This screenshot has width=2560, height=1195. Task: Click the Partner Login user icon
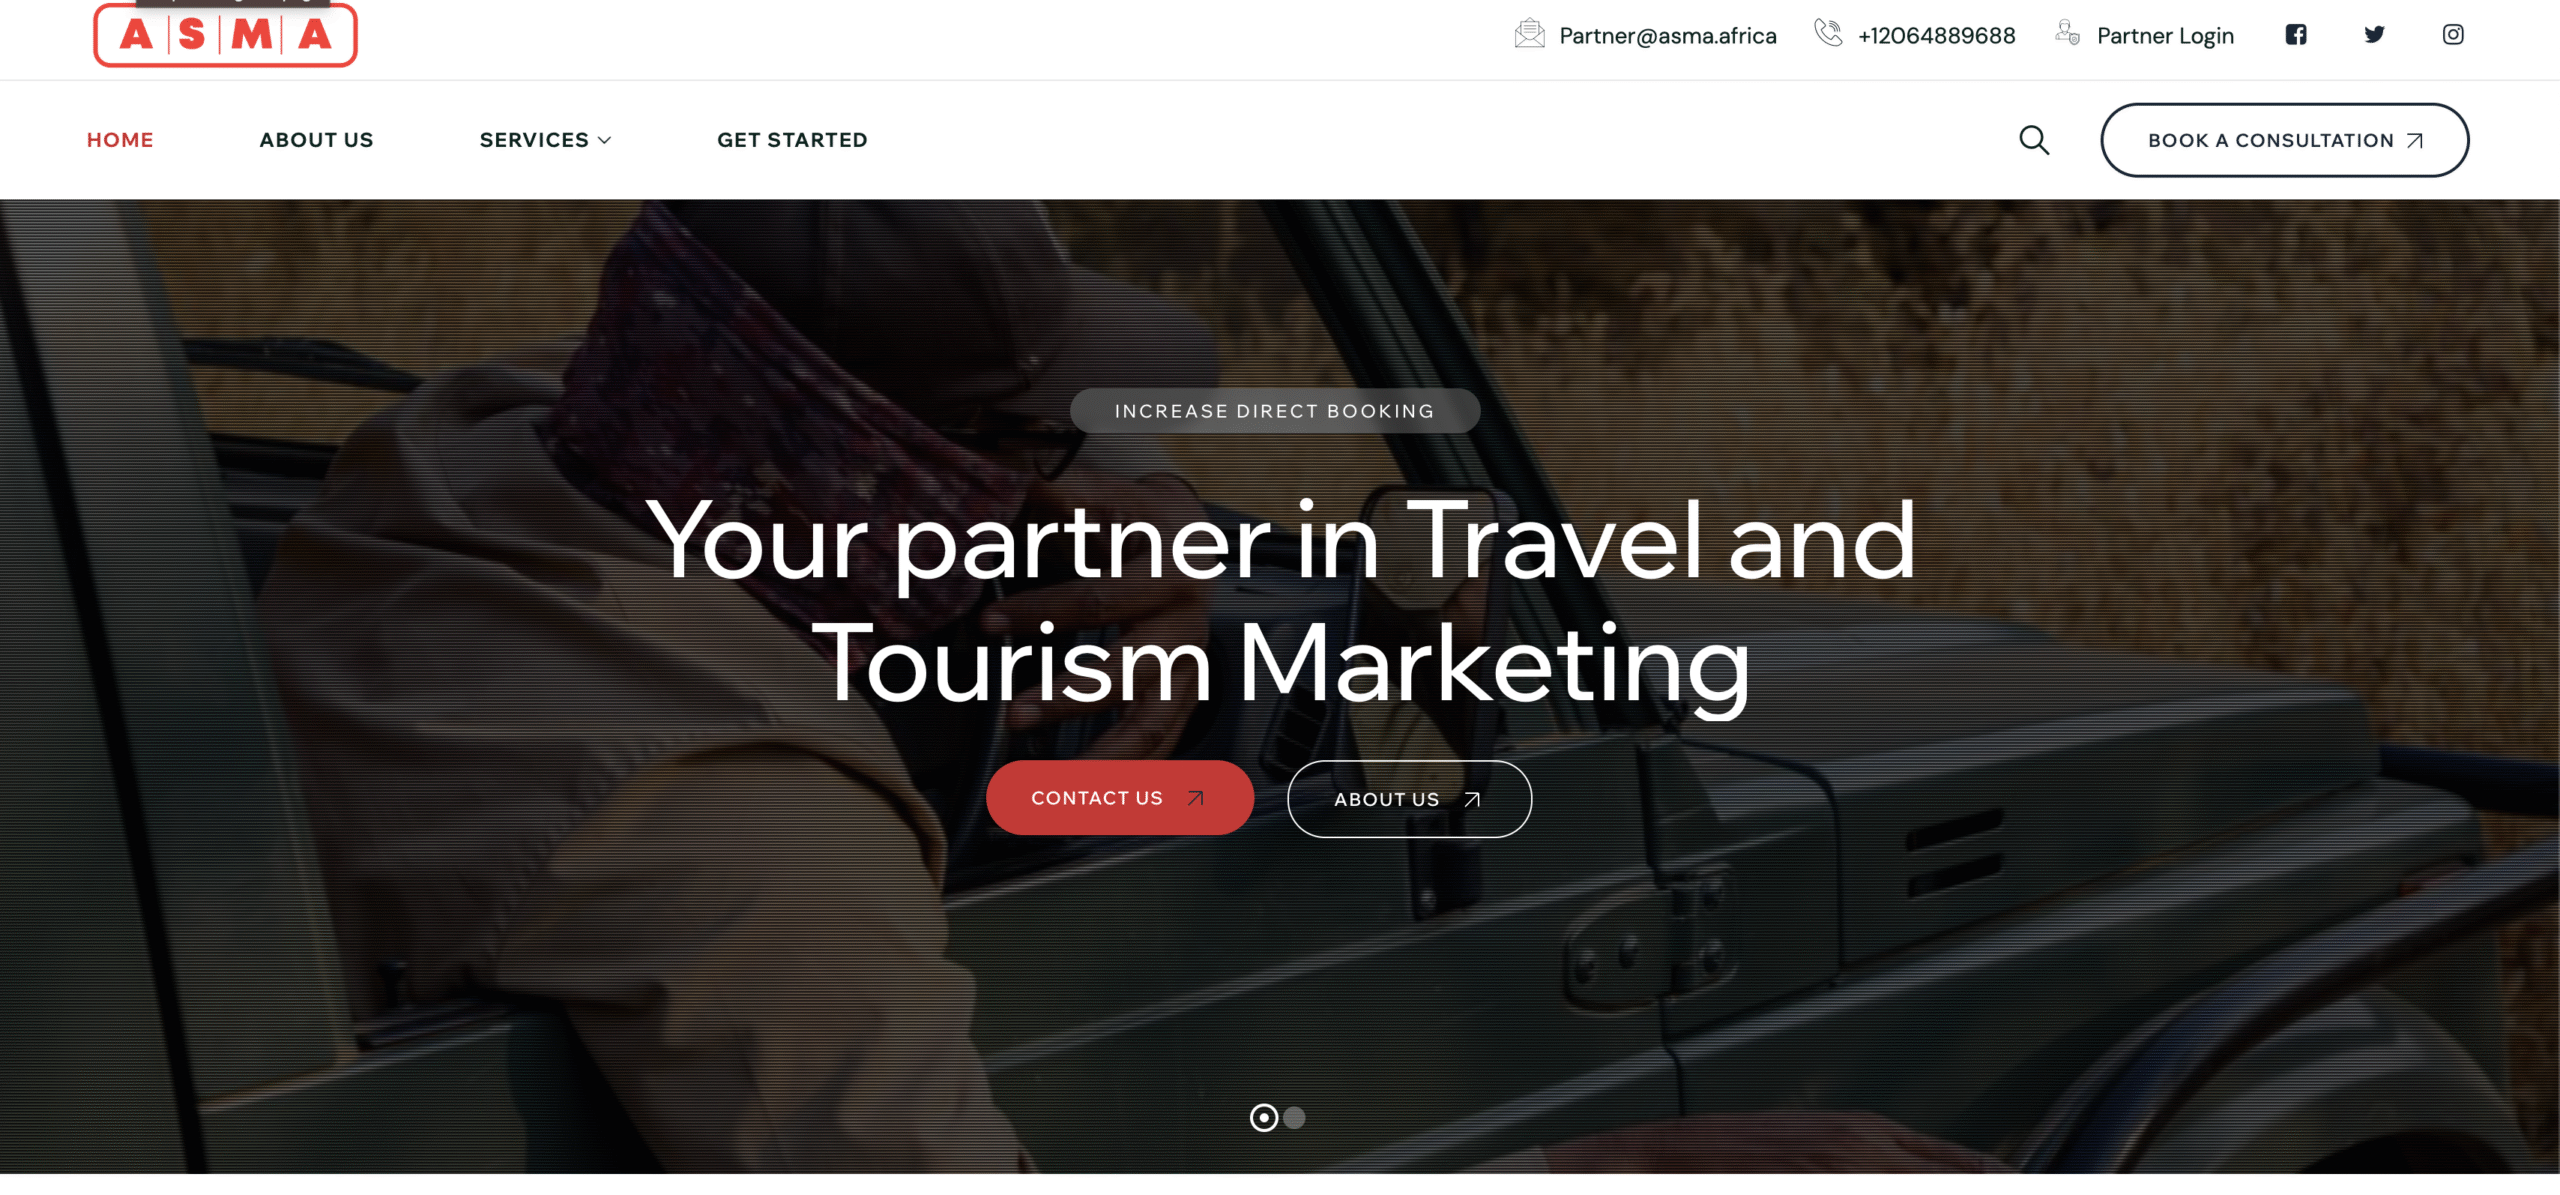pyautogui.click(x=2068, y=33)
